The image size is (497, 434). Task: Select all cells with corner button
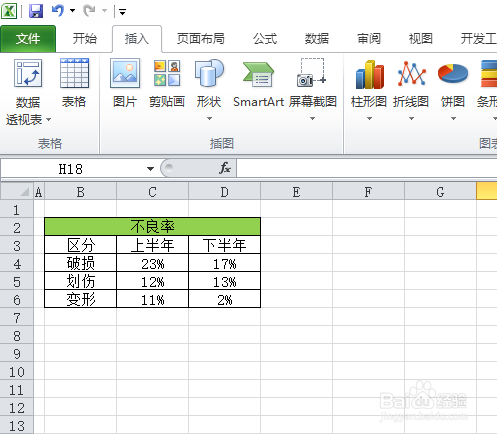click(x=17, y=191)
